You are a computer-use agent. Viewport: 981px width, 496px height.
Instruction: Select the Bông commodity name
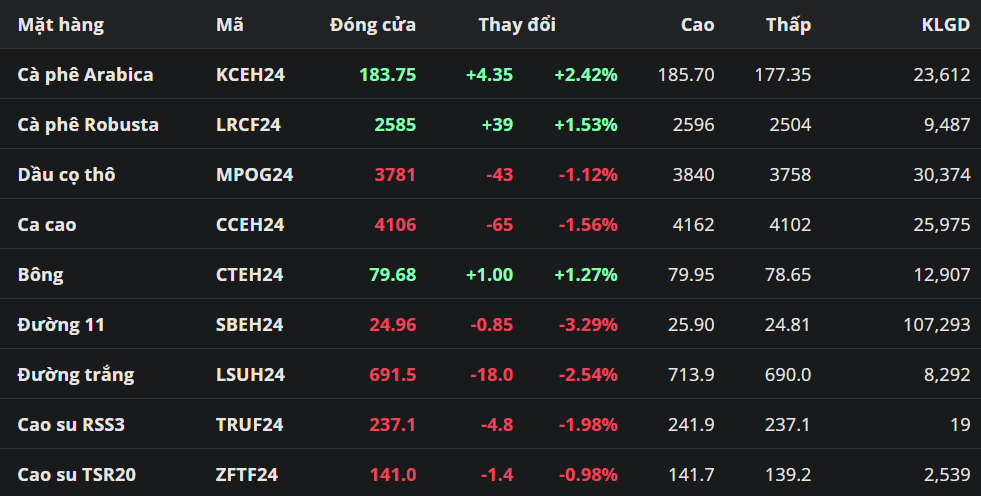click(x=41, y=275)
